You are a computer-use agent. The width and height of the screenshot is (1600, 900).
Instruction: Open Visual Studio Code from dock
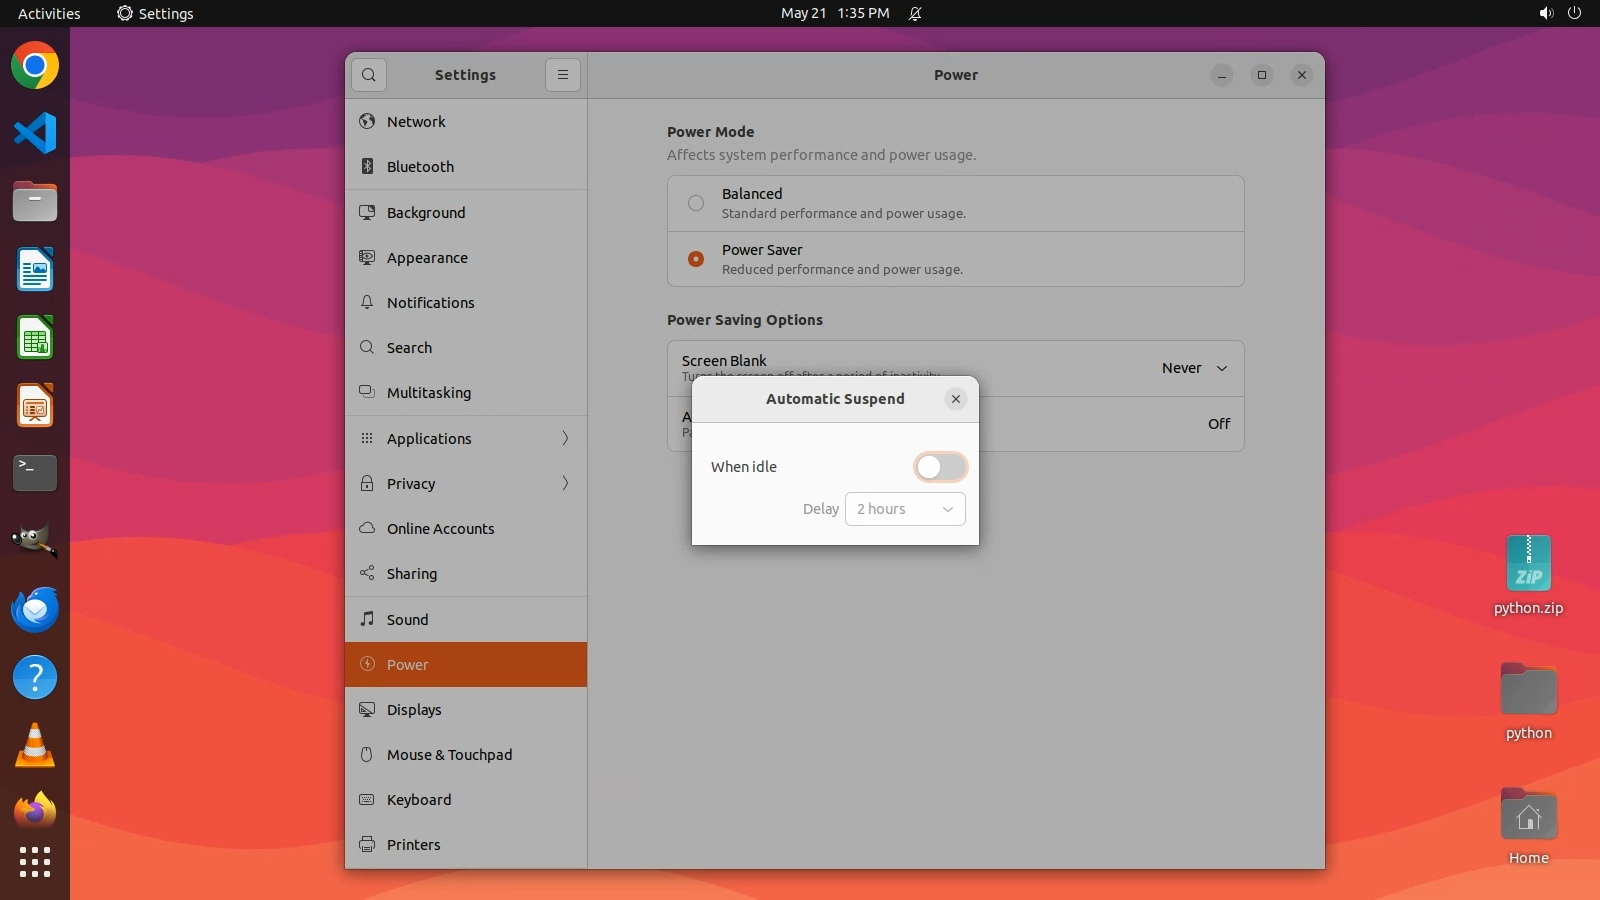pos(35,134)
